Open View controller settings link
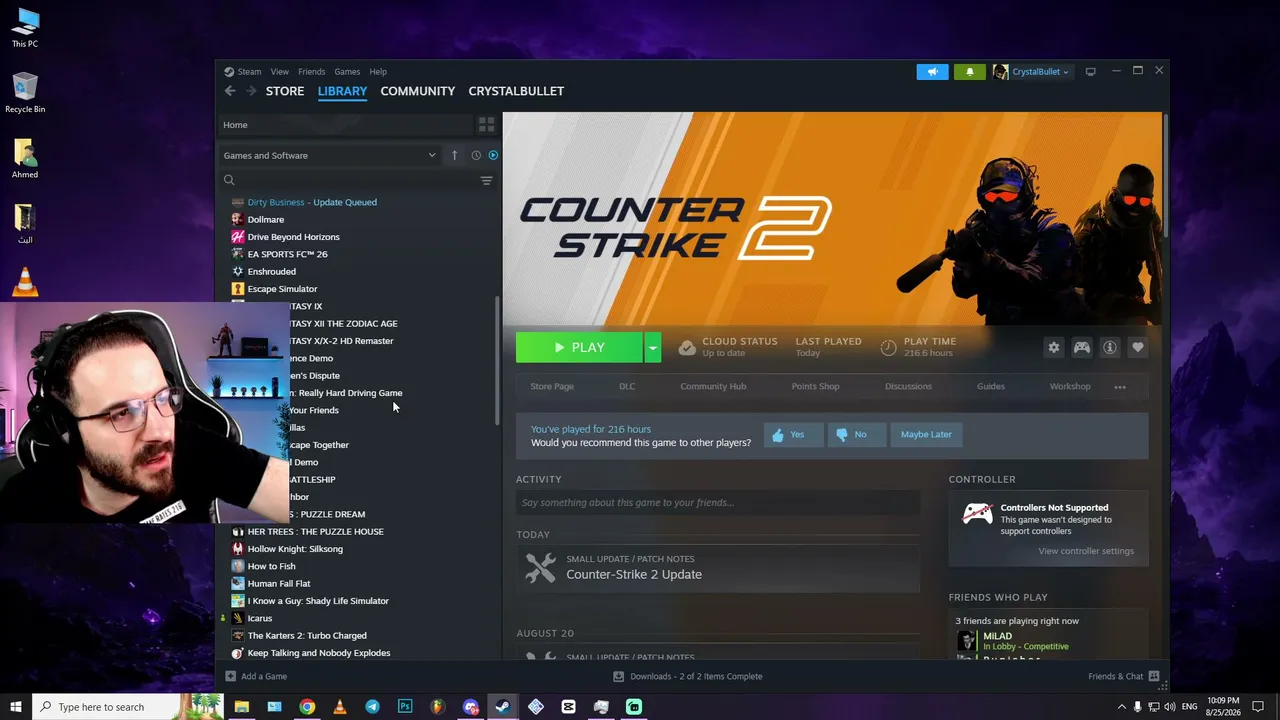This screenshot has height=720, width=1280. (1086, 551)
